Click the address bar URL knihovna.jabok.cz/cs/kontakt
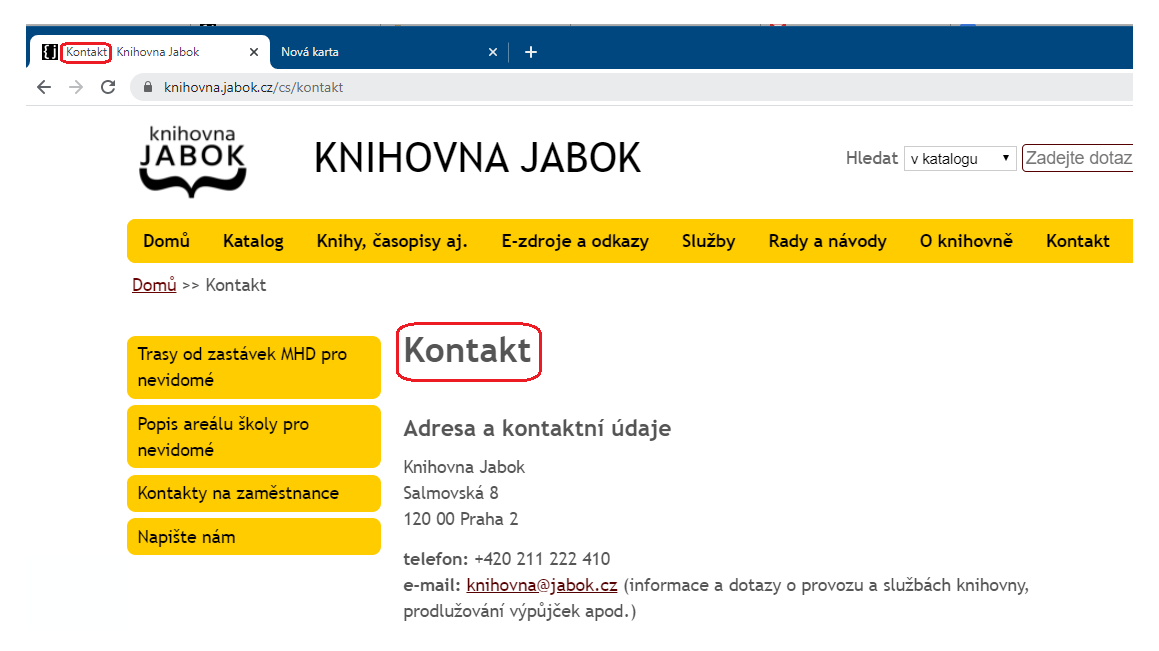Image resolution: width=1159 pixels, height=651 pixels. pyautogui.click(x=254, y=87)
